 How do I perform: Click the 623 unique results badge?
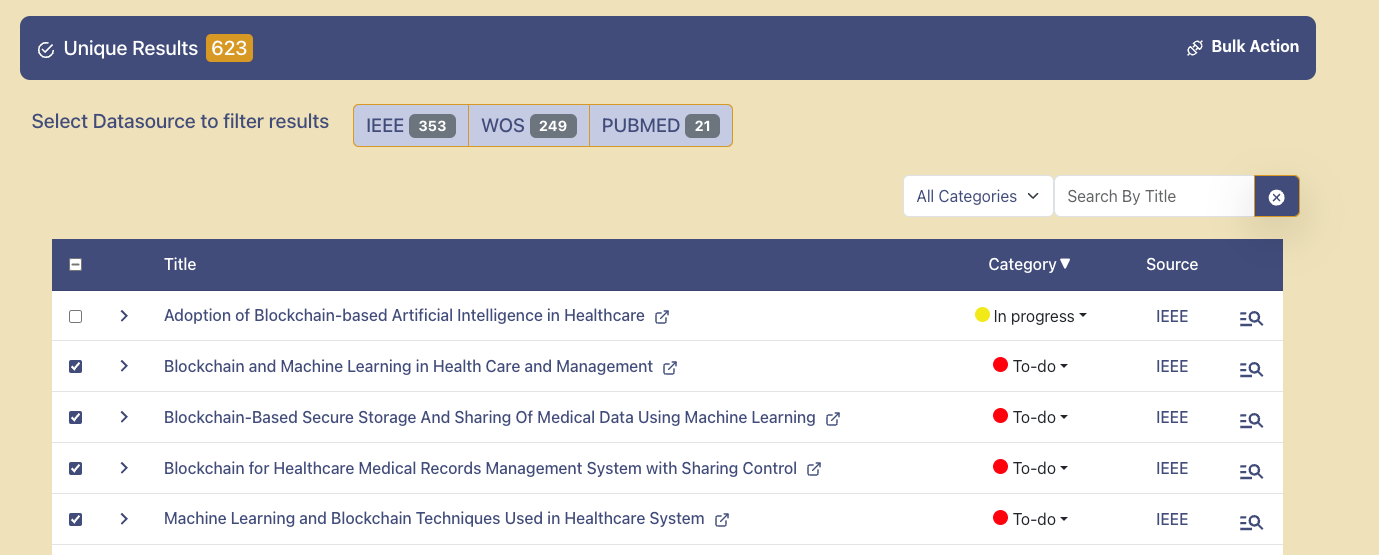(x=229, y=48)
